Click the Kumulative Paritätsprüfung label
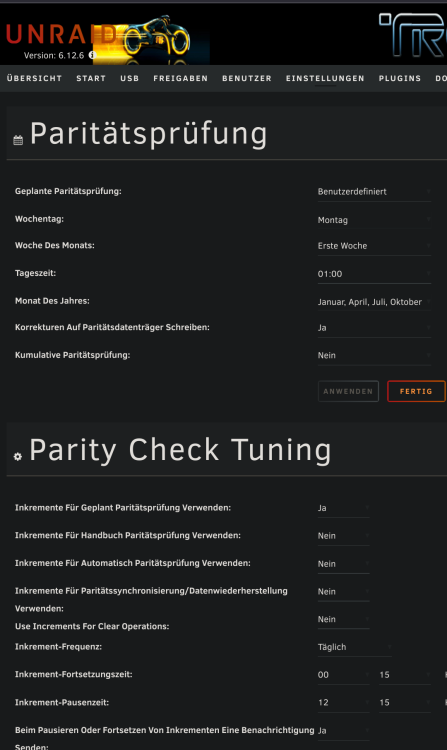The height and width of the screenshot is (750, 447). pyautogui.click(x=72, y=355)
